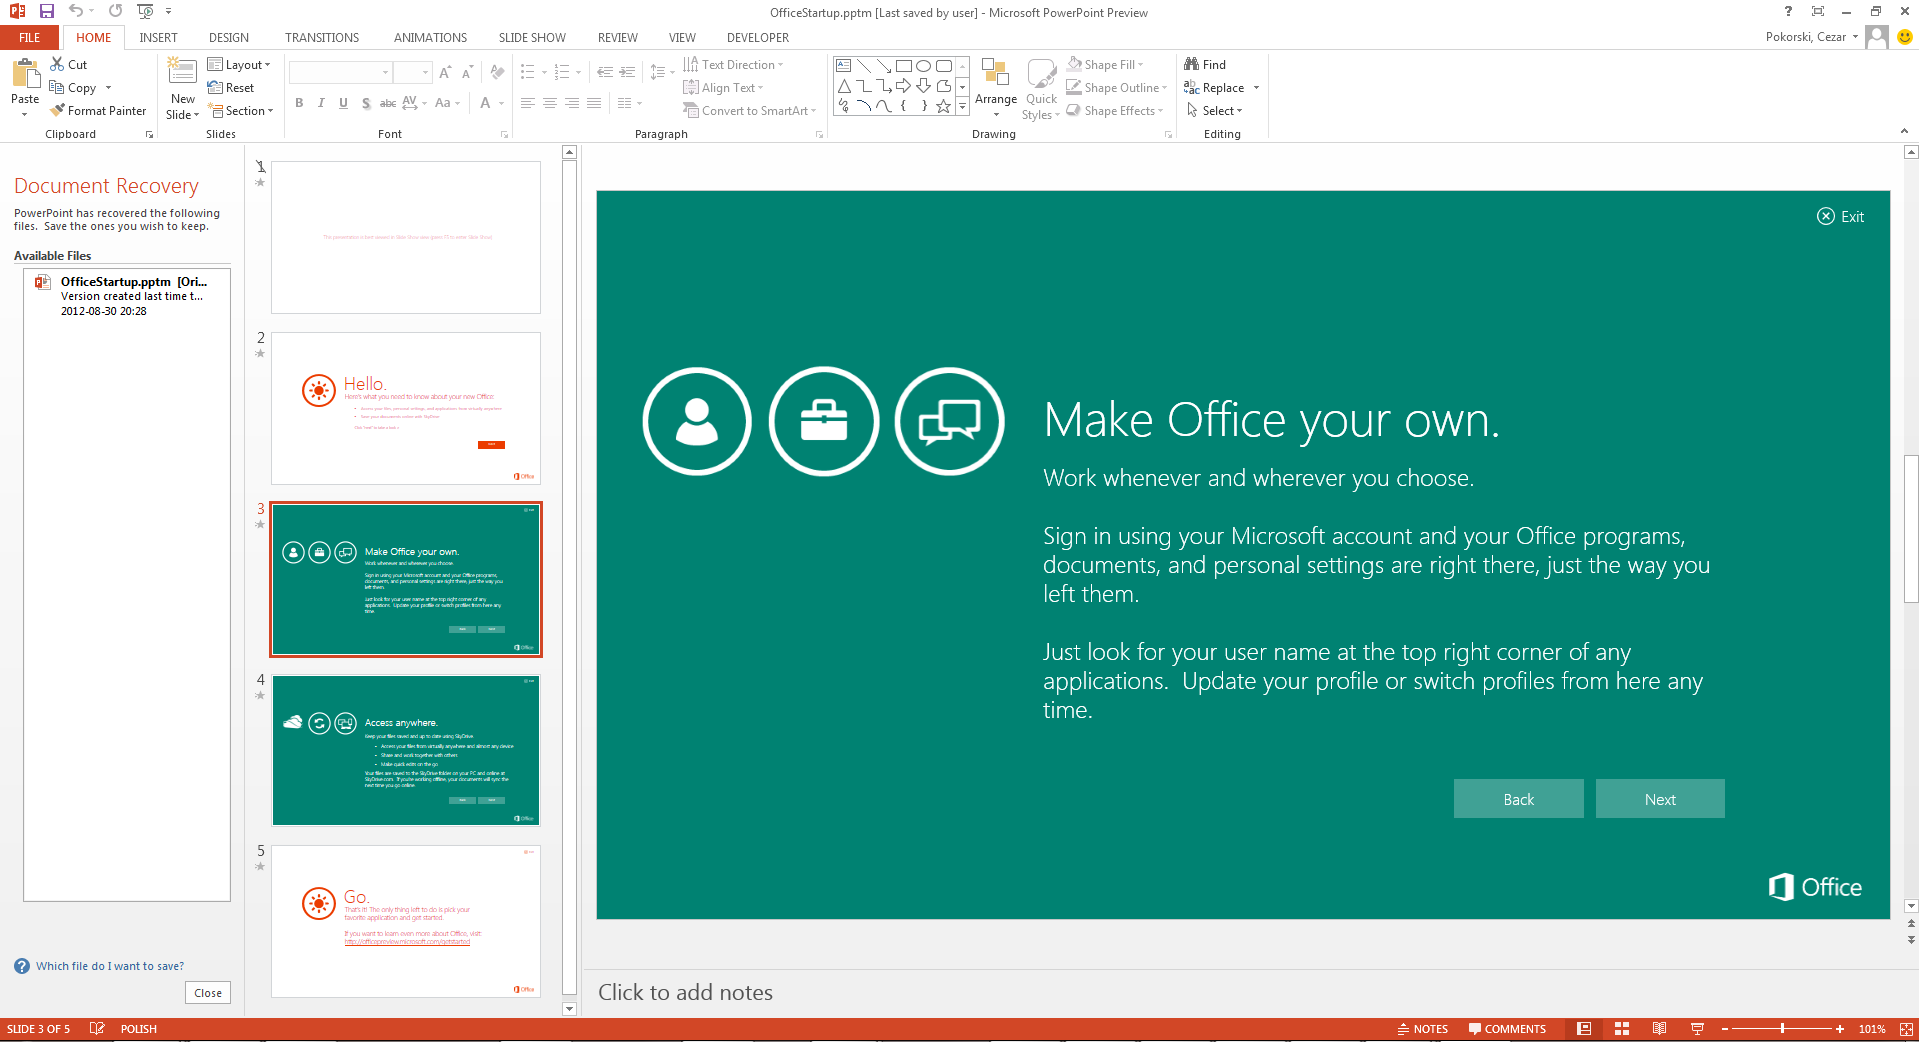1919x1042 pixels.
Task: Open the Section dropdown
Action: point(240,110)
